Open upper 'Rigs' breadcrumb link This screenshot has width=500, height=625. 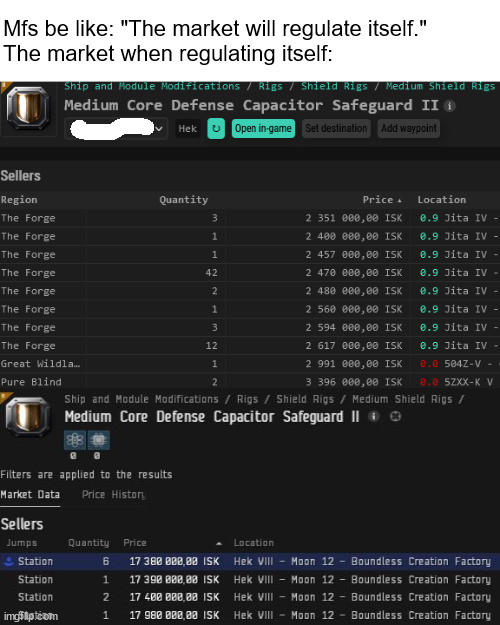[x=270, y=86]
